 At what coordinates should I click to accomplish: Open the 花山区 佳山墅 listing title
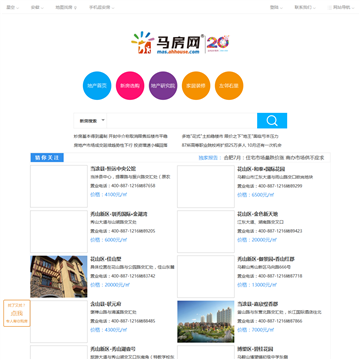106,259
